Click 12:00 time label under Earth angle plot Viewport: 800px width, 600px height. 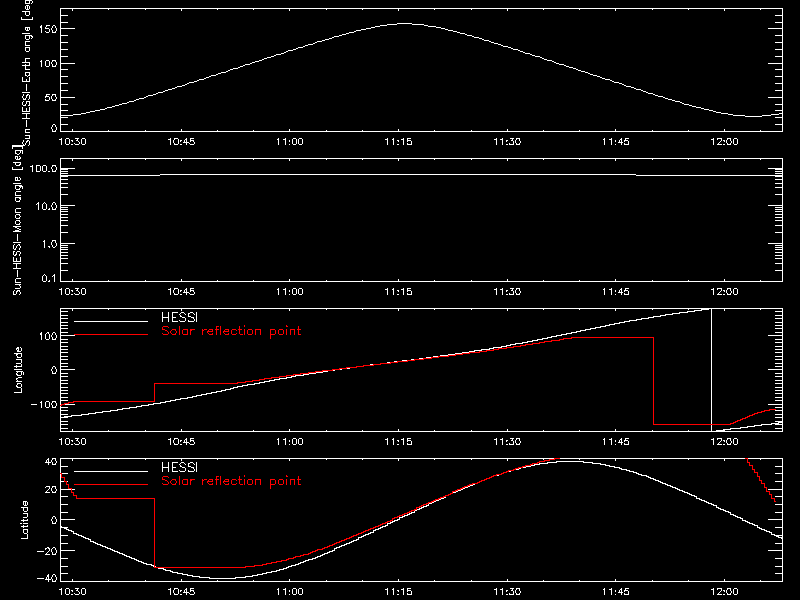point(724,142)
